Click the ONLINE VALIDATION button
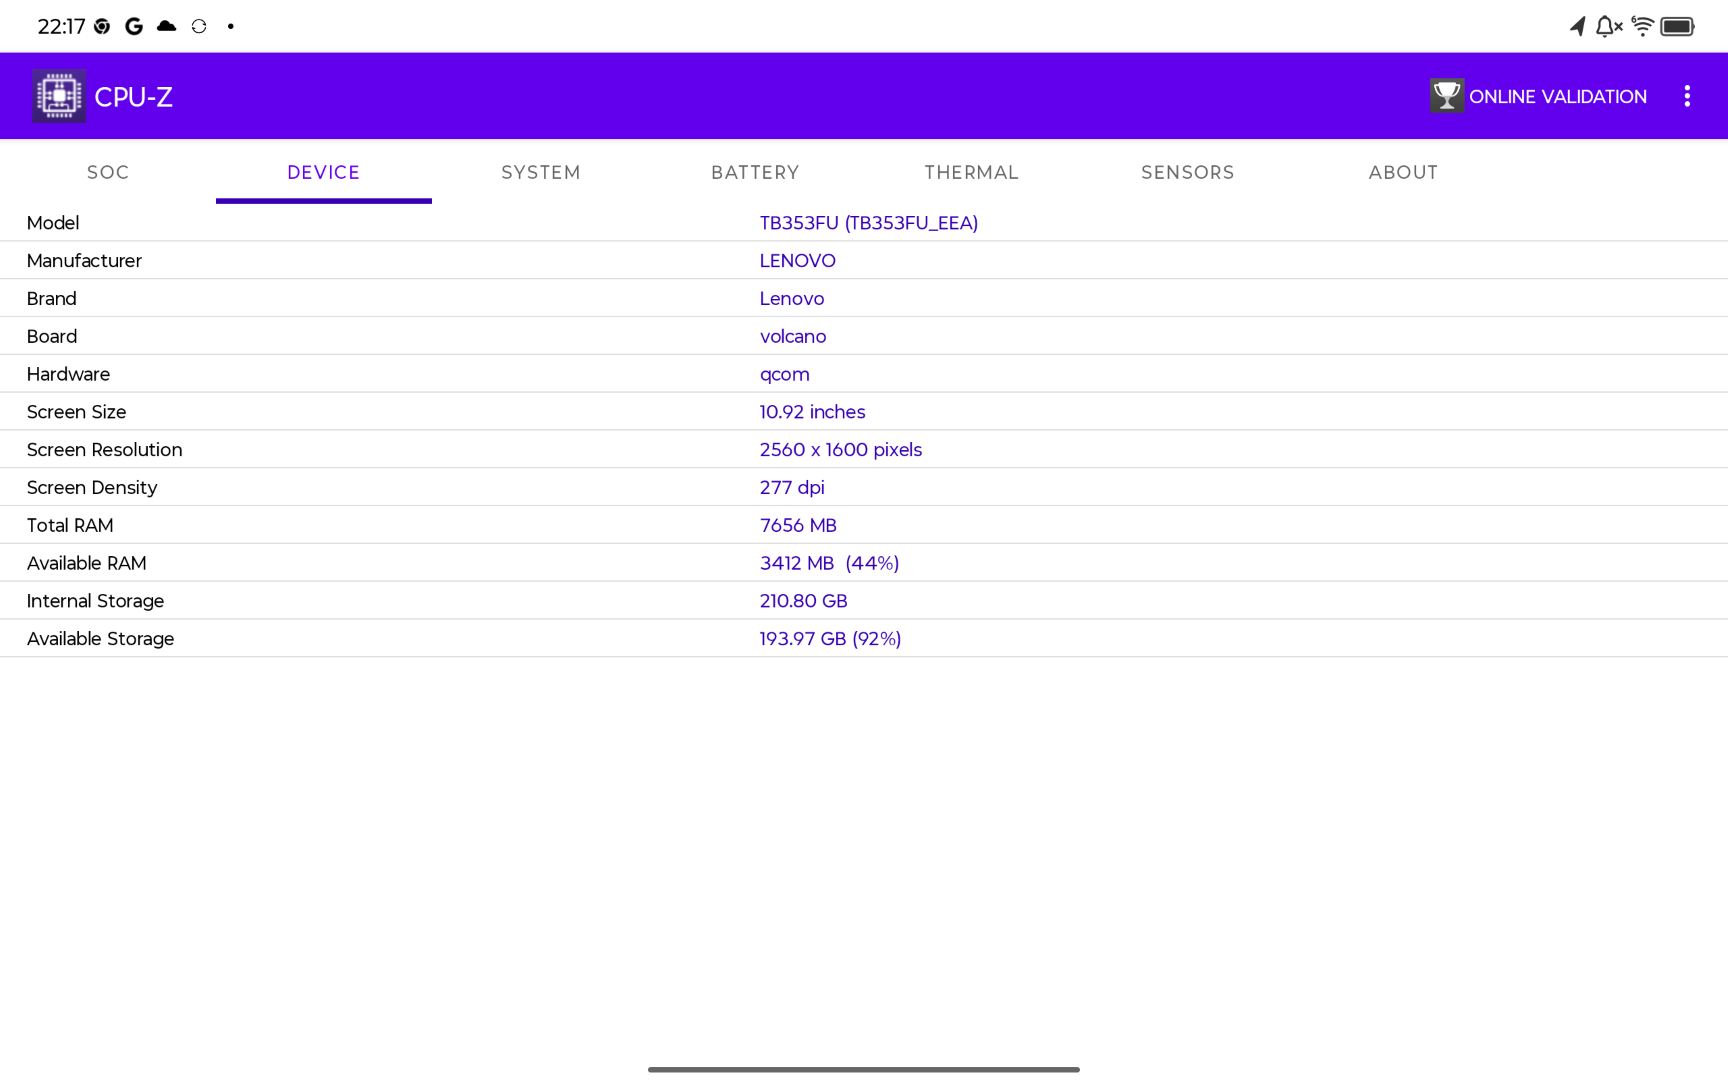1728x1080 pixels. [1538, 96]
